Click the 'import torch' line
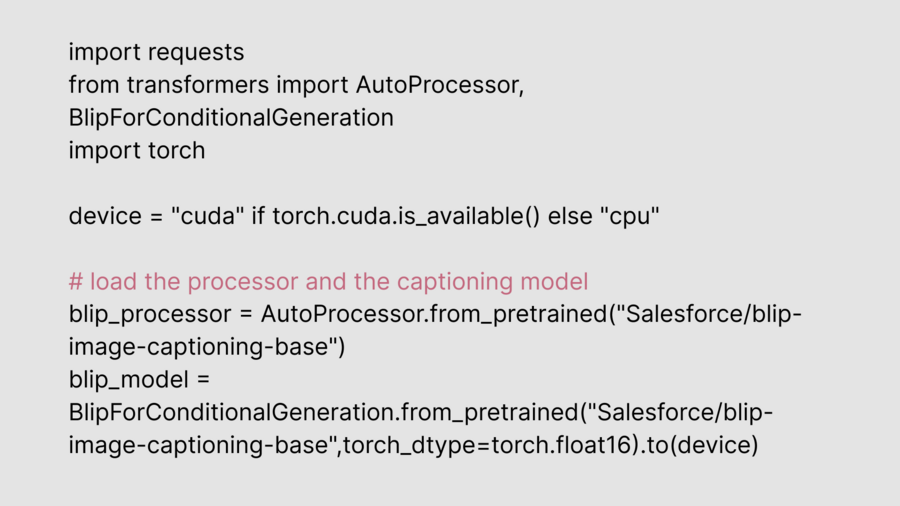This screenshot has height=506, width=900. coord(136,151)
